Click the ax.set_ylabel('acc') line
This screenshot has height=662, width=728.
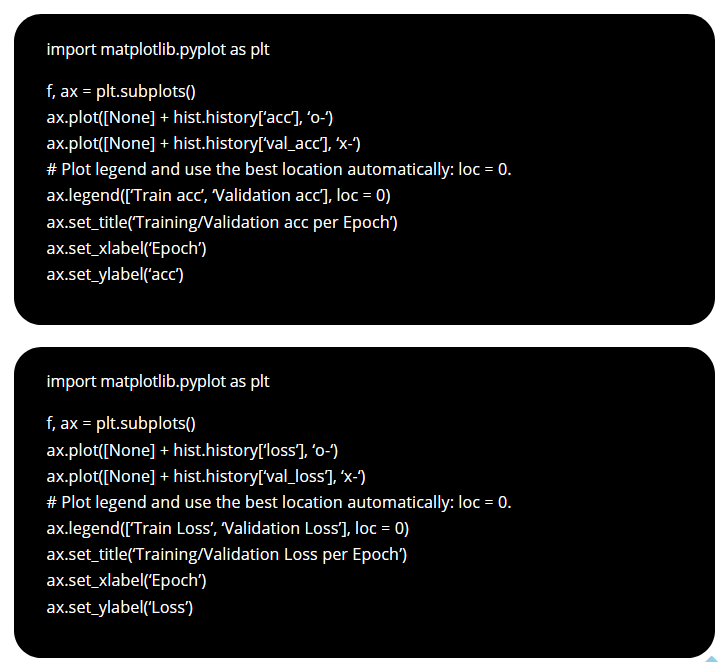coord(115,274)
